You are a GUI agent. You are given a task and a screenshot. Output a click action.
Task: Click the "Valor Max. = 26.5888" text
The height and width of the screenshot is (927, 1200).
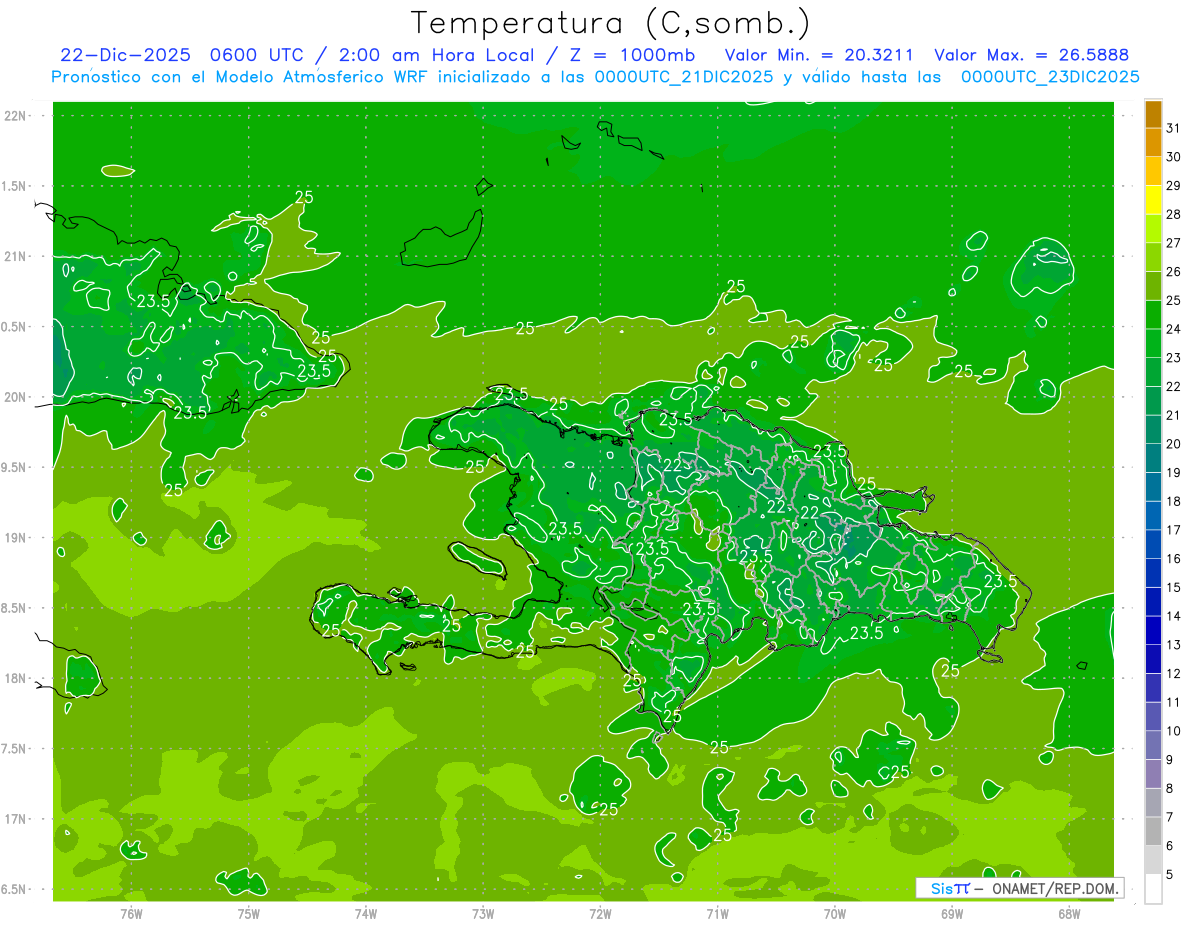coord(1031,55)
